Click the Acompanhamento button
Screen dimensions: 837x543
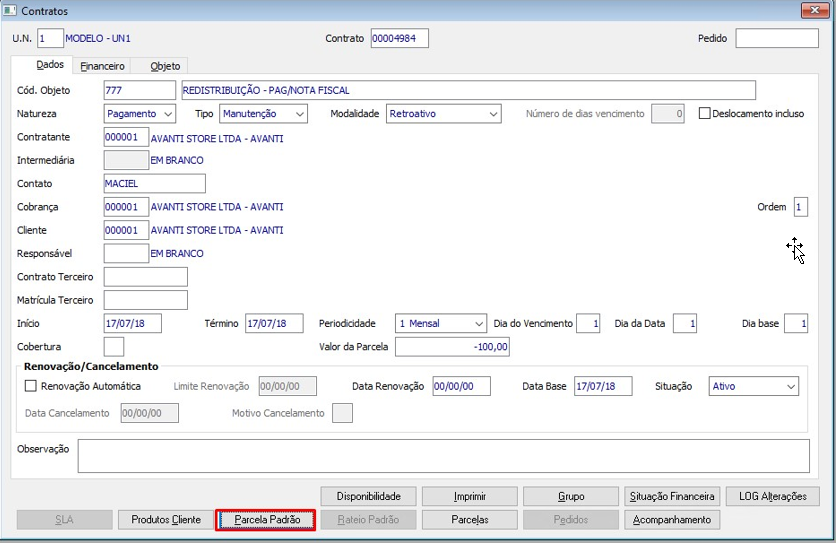672,520
